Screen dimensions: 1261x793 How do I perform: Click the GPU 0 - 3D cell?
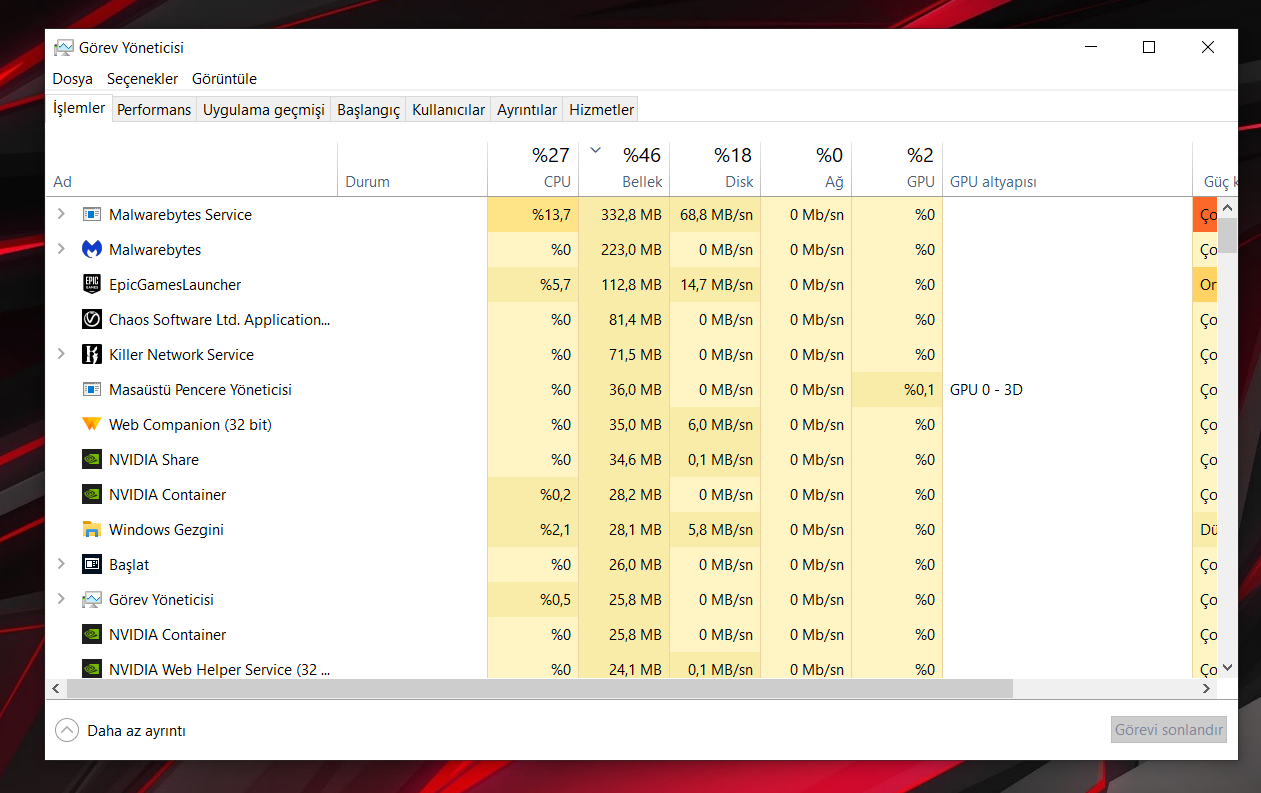tap(986, 390)
